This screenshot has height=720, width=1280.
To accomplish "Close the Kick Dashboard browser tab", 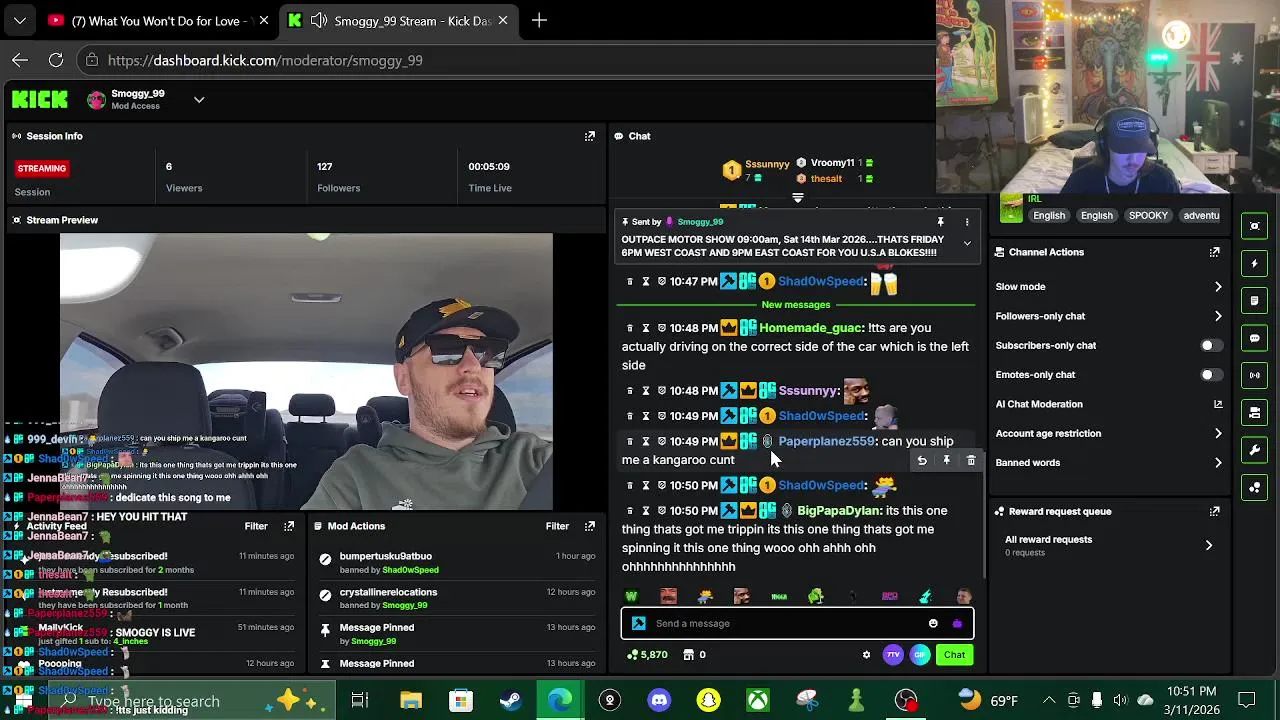I will pyautogui.click(x=502, y=20).
